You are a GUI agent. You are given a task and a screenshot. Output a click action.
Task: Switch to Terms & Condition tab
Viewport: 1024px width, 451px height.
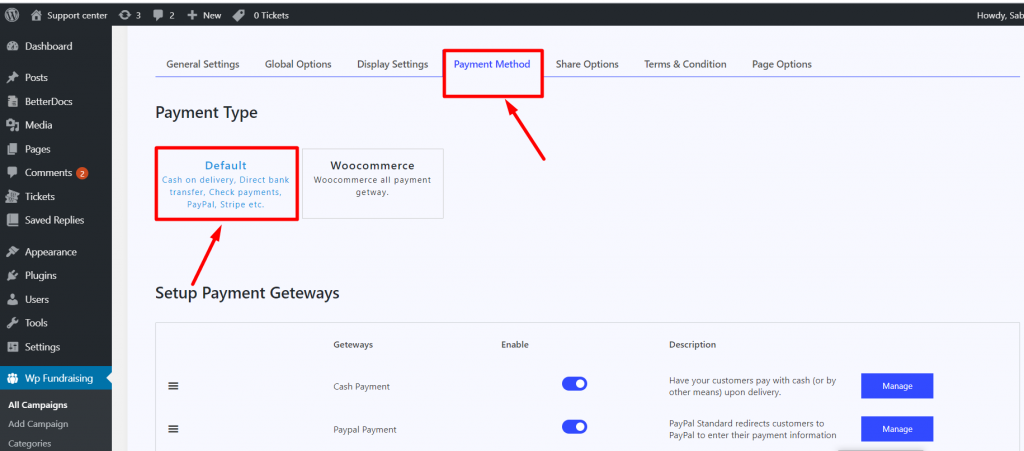point(685,64)
